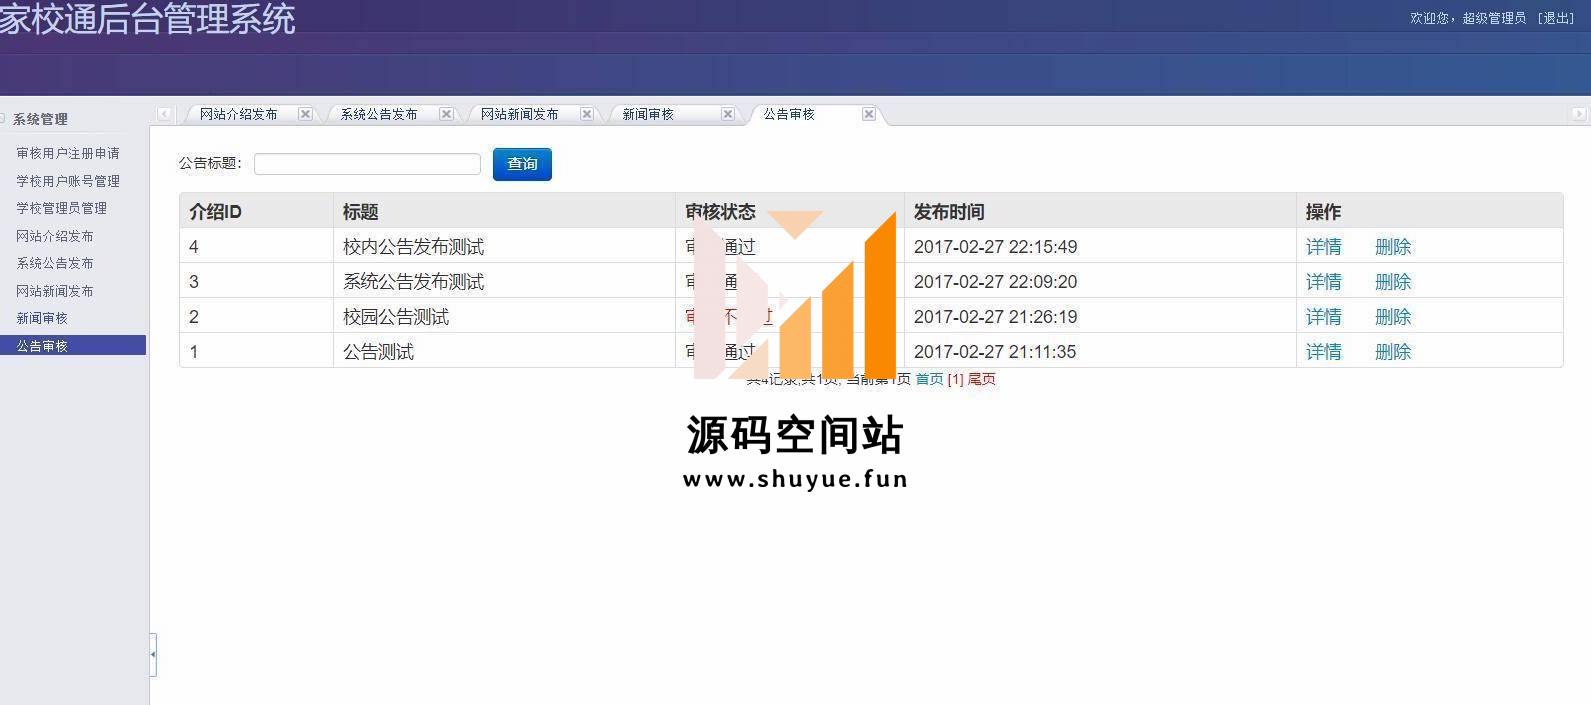Click timestamp 2017-02-27 21:11:35
The image size is (1591, 705).
click(995, 352)
